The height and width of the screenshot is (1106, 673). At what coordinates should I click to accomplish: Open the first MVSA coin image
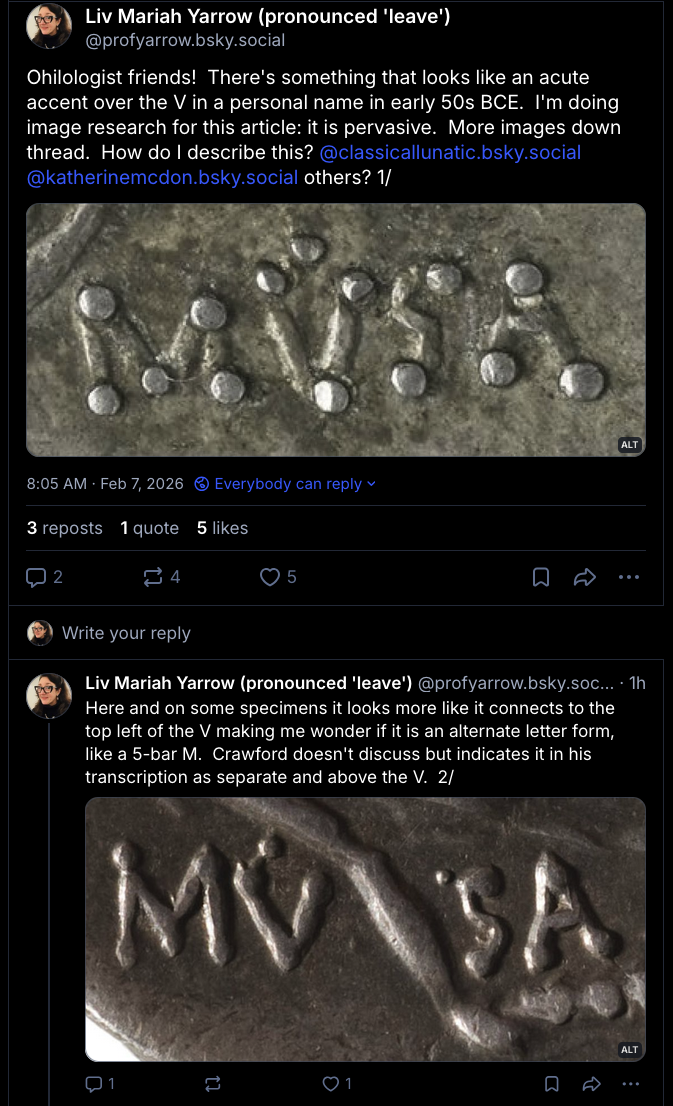[x=335, y=330]
